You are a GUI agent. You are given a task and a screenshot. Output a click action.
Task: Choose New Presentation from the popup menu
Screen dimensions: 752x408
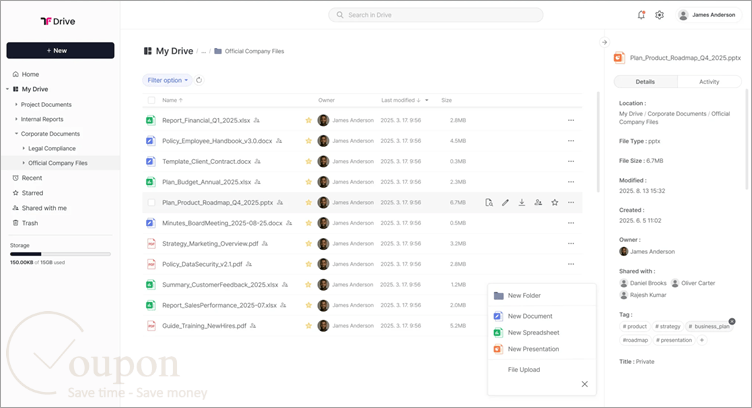541,349
